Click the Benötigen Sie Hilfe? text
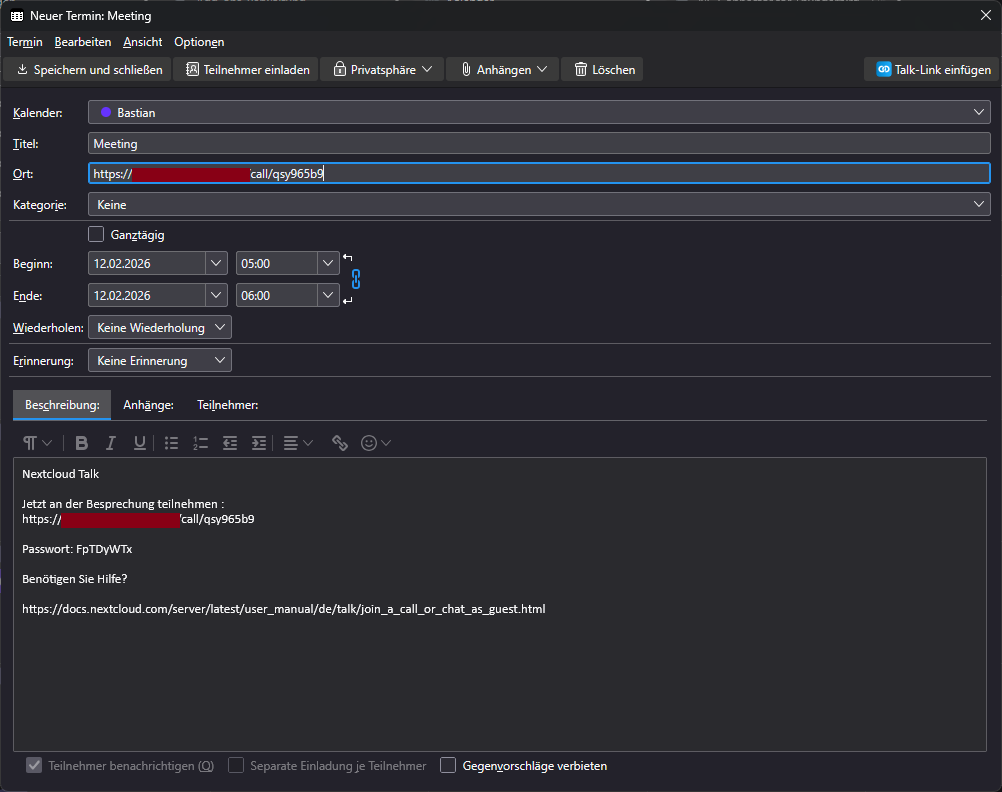 (75, 579)
